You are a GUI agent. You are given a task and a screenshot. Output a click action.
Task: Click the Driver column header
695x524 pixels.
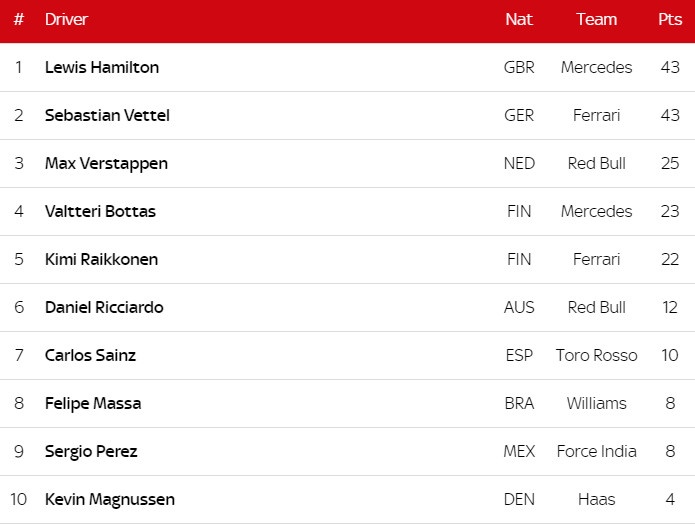(x=67, y=20)
